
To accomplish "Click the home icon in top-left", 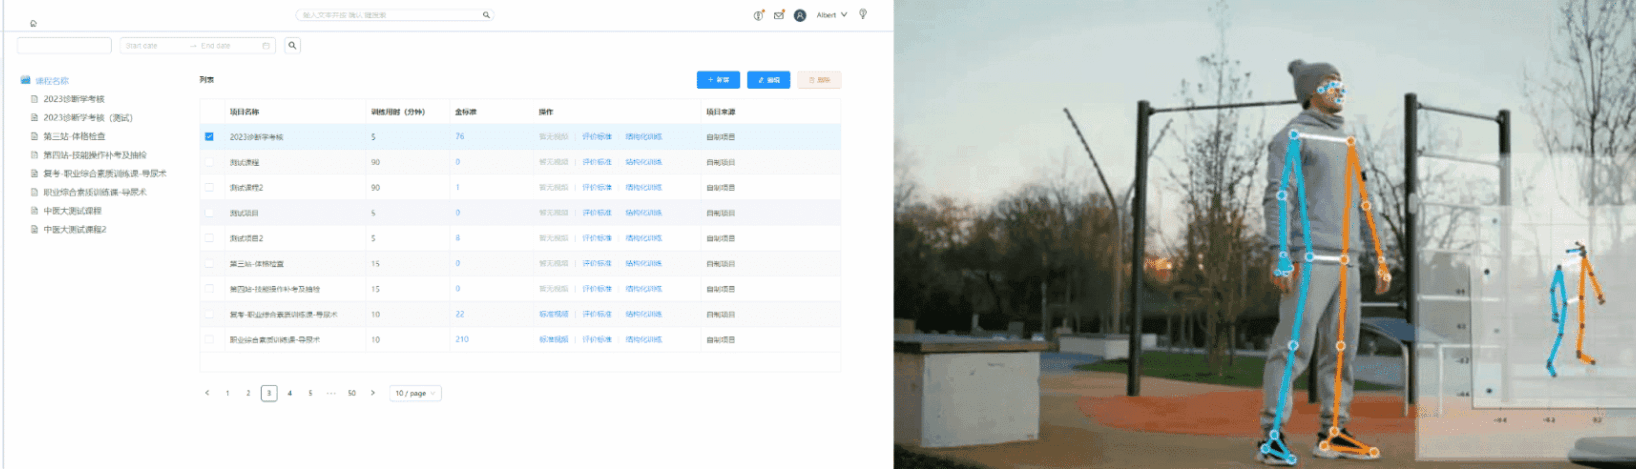I will [x=33, y=23].
